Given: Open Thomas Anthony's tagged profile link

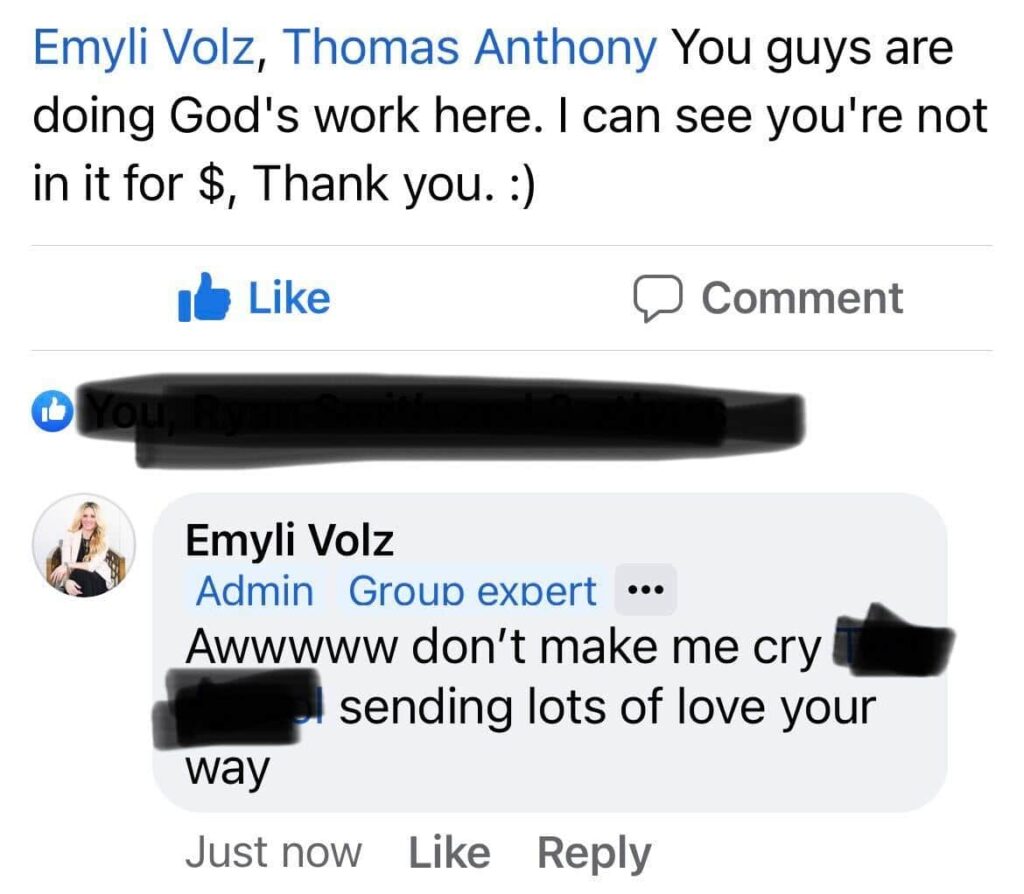Looking at the screenshot, I should [471, 47].
